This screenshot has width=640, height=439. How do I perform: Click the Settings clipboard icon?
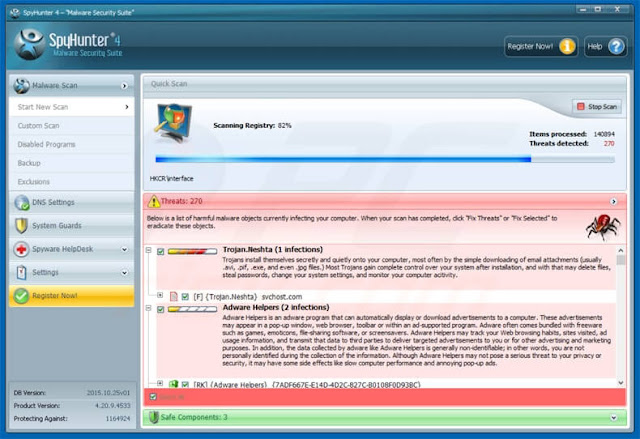pos(22,272)
